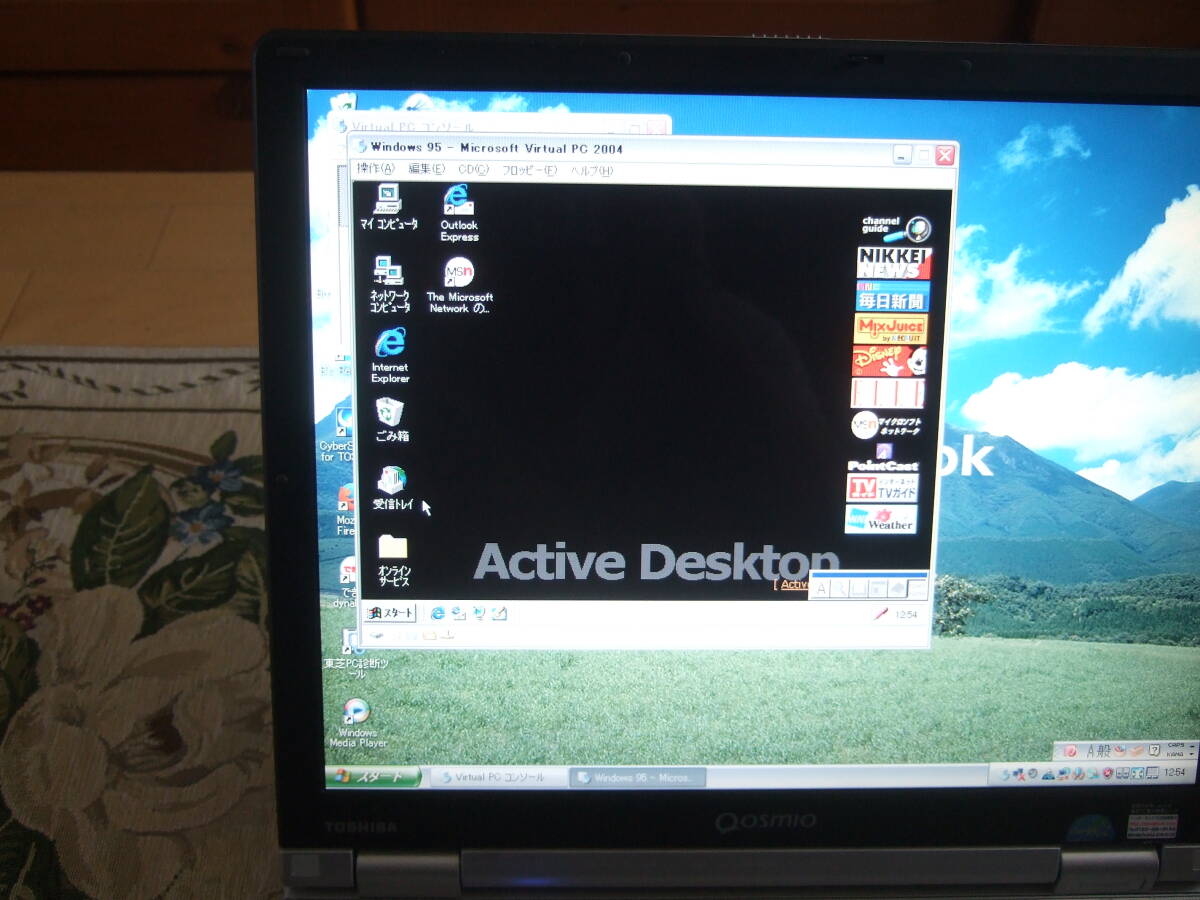Screen dimensions: 1200x900
Task: Open the CD(C) menu in Virtual PC
Action: [x=473, y=170]
